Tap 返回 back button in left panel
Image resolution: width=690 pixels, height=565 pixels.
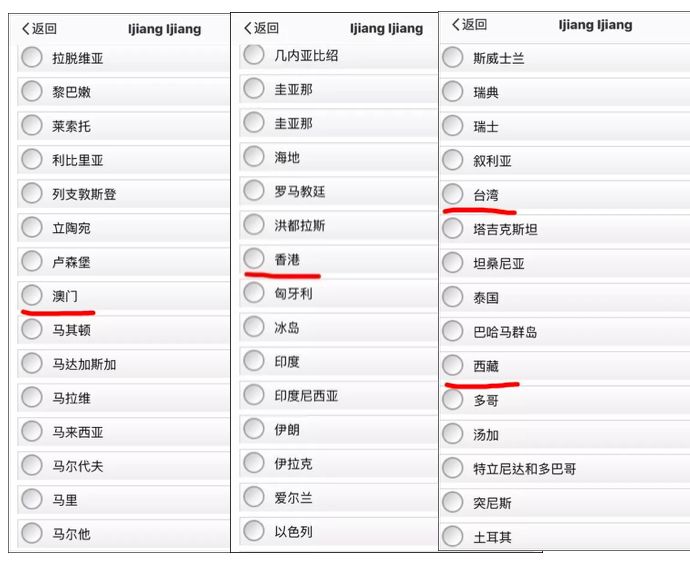click(40, 29)
